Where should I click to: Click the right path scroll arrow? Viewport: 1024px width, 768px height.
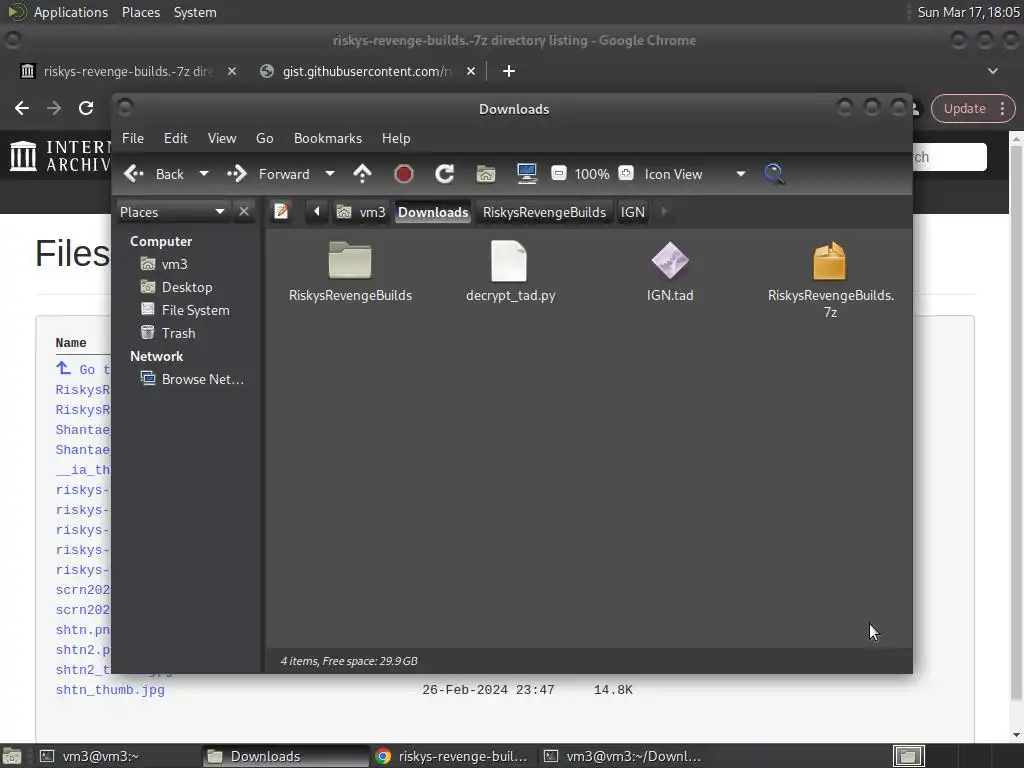(664, 212)
